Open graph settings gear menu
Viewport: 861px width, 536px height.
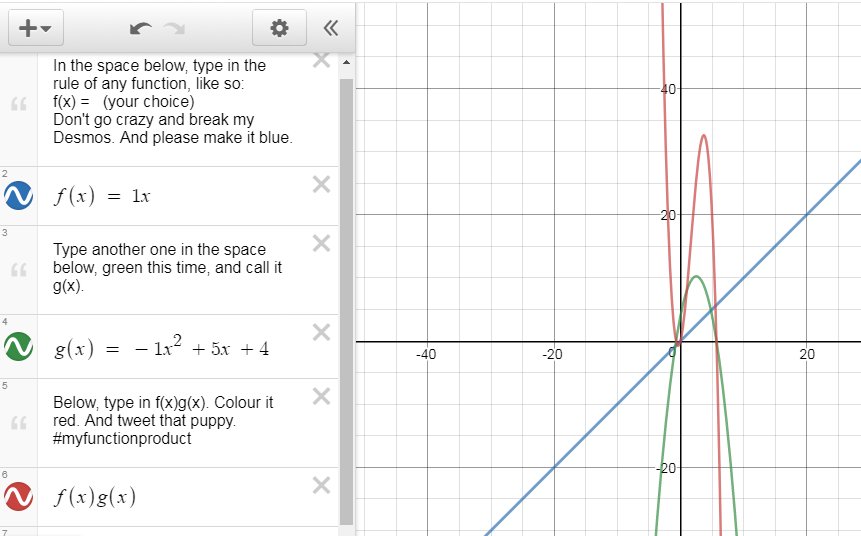click(279, 27)
